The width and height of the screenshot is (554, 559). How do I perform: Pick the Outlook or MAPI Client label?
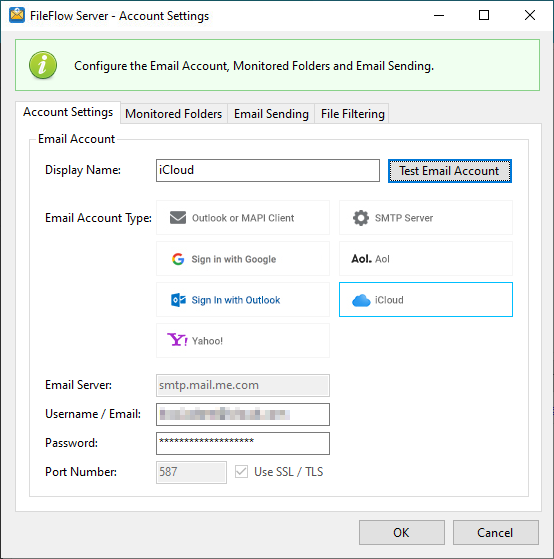243,218
